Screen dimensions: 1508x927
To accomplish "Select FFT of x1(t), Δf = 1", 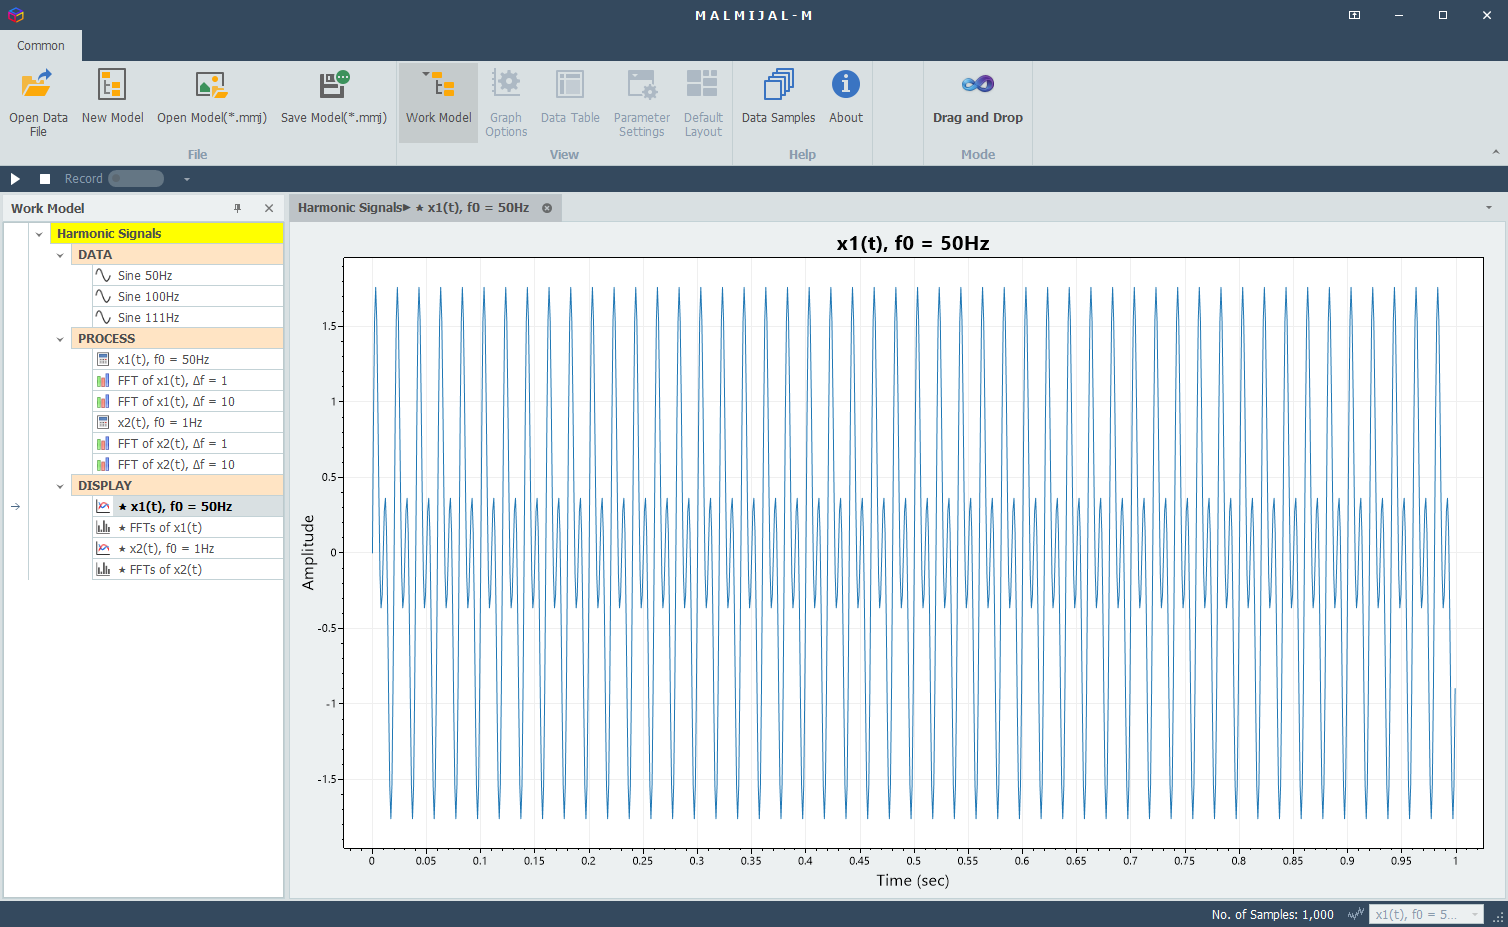I will (x=188, y=381).
